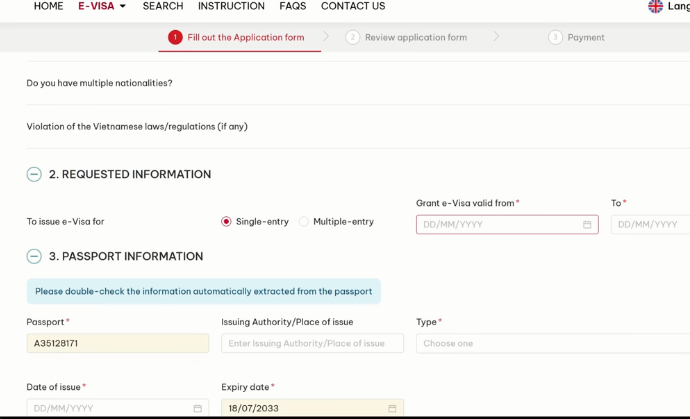This screenshot has width=690, height=419.
Task: Click the '2. REQUESTED INFORMATION' heading
Action: coord(130,174)
